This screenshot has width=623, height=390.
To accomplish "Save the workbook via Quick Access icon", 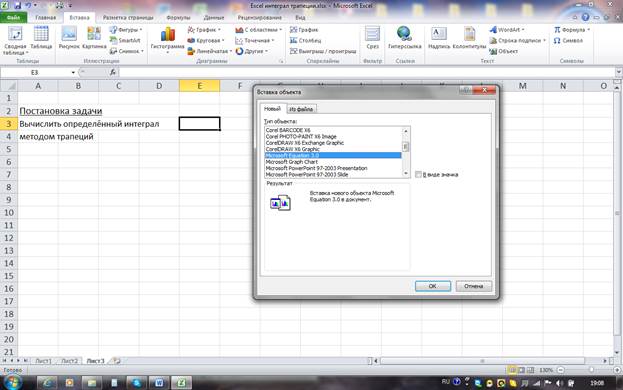I will (17, 6).
